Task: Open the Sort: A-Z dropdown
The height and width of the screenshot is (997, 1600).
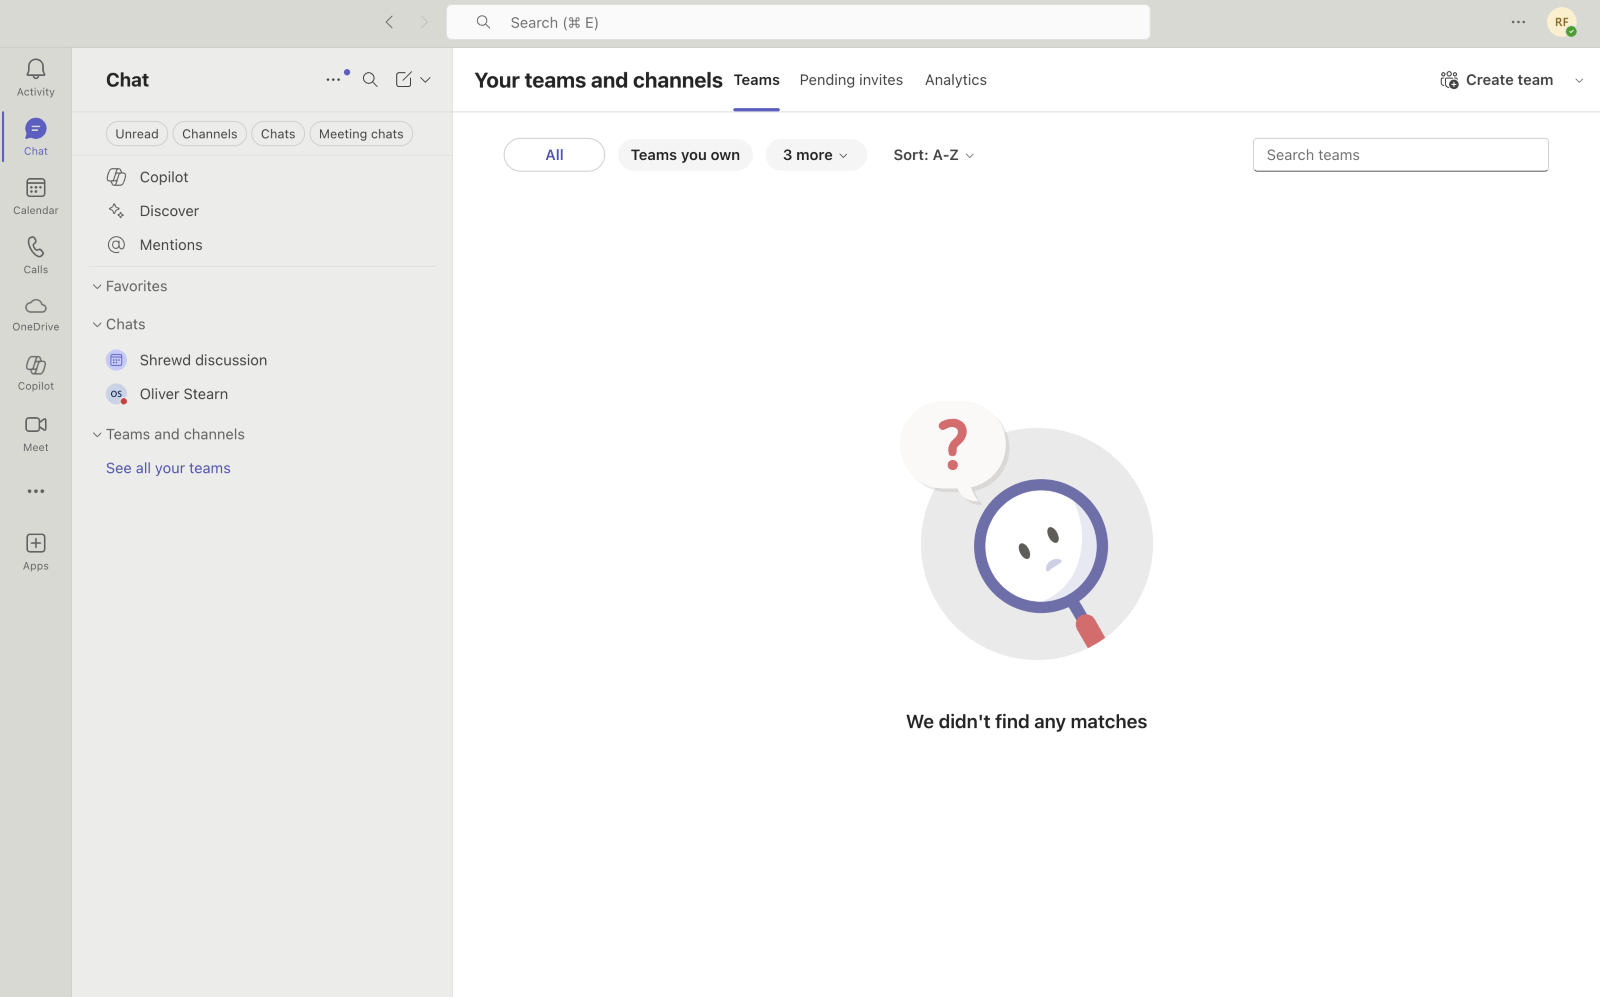Action: 933,155
